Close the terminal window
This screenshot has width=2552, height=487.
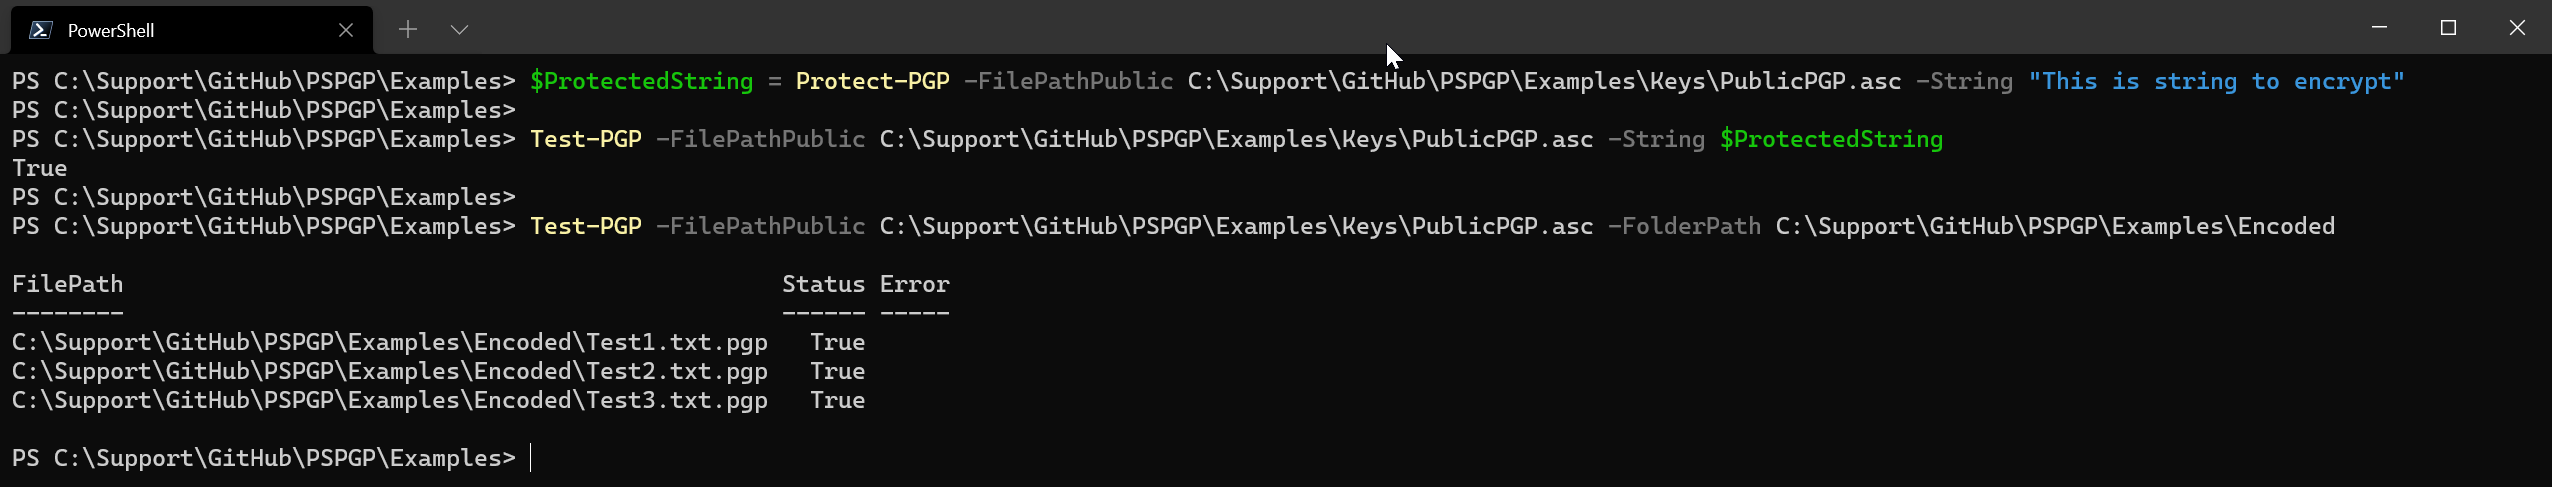(x=2517, y=27)
